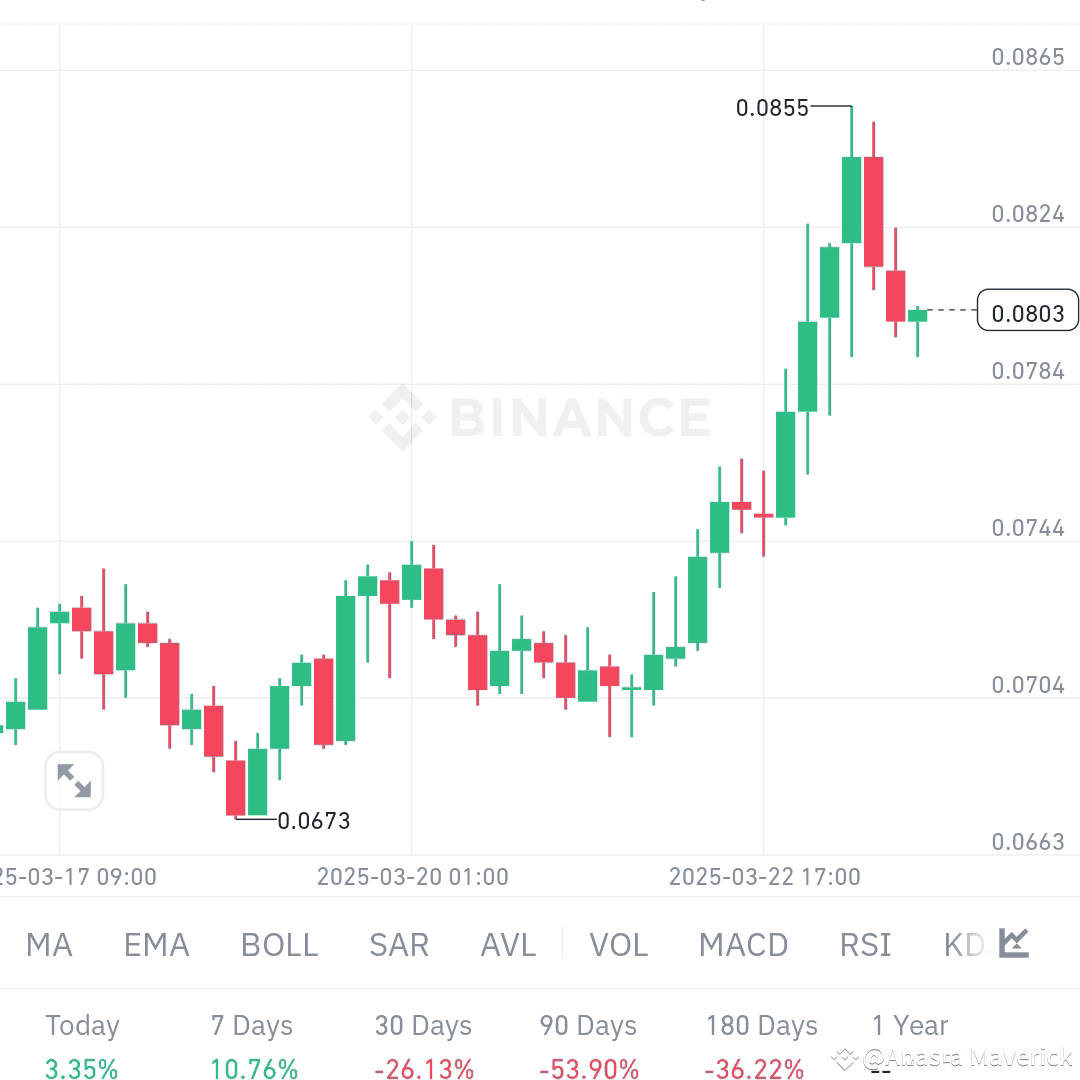Activate the SAR indicator

pos(399,944)
